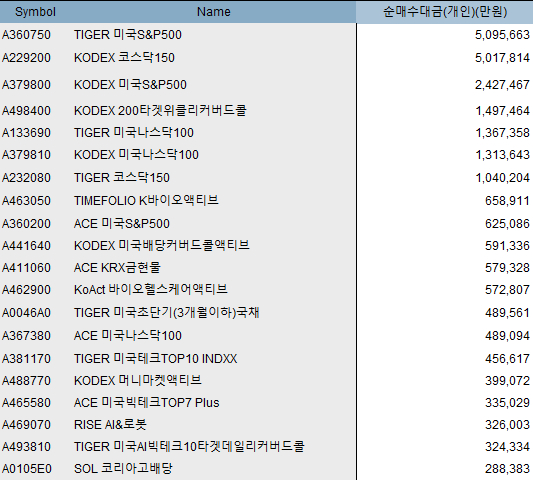The image size is (533, 480).
Task: Select value 1,497,464
Action: (502, 111)
